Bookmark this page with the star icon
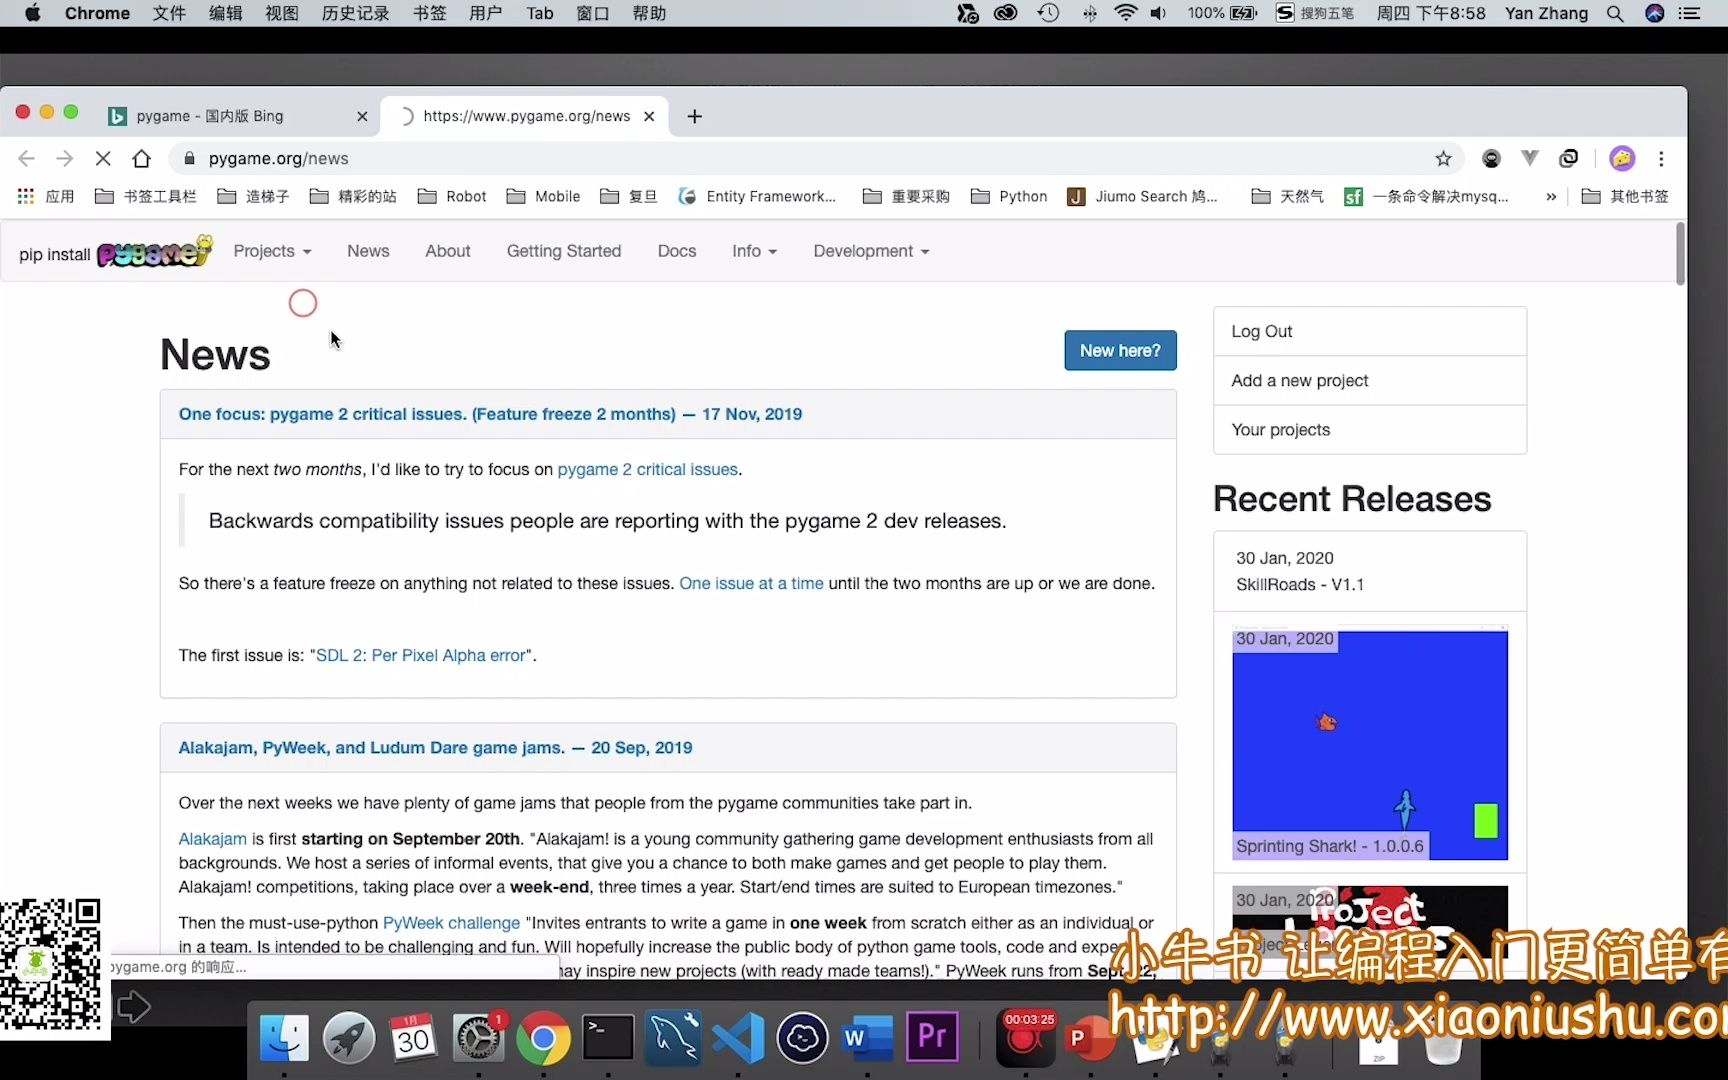 pyautogui.click(x=1443, y=158)
